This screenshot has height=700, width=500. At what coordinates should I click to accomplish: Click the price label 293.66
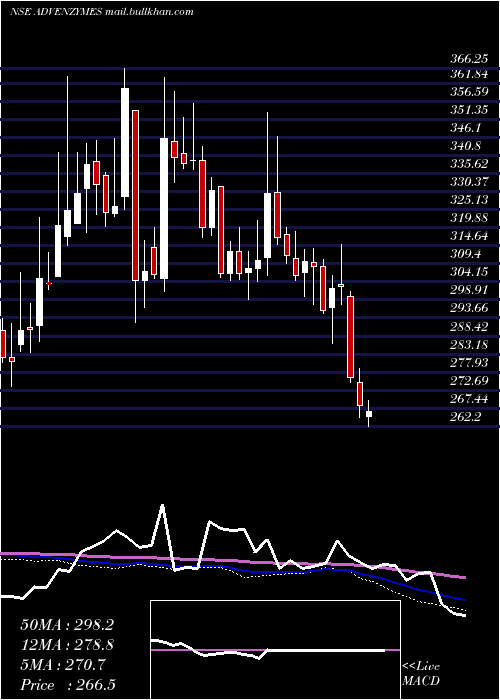click(x=469, y=308)
